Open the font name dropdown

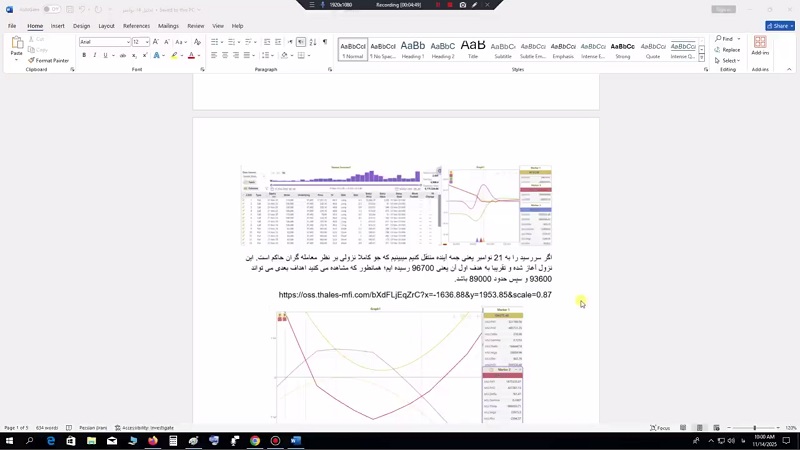pyautogui.click(x=128, y=42)
